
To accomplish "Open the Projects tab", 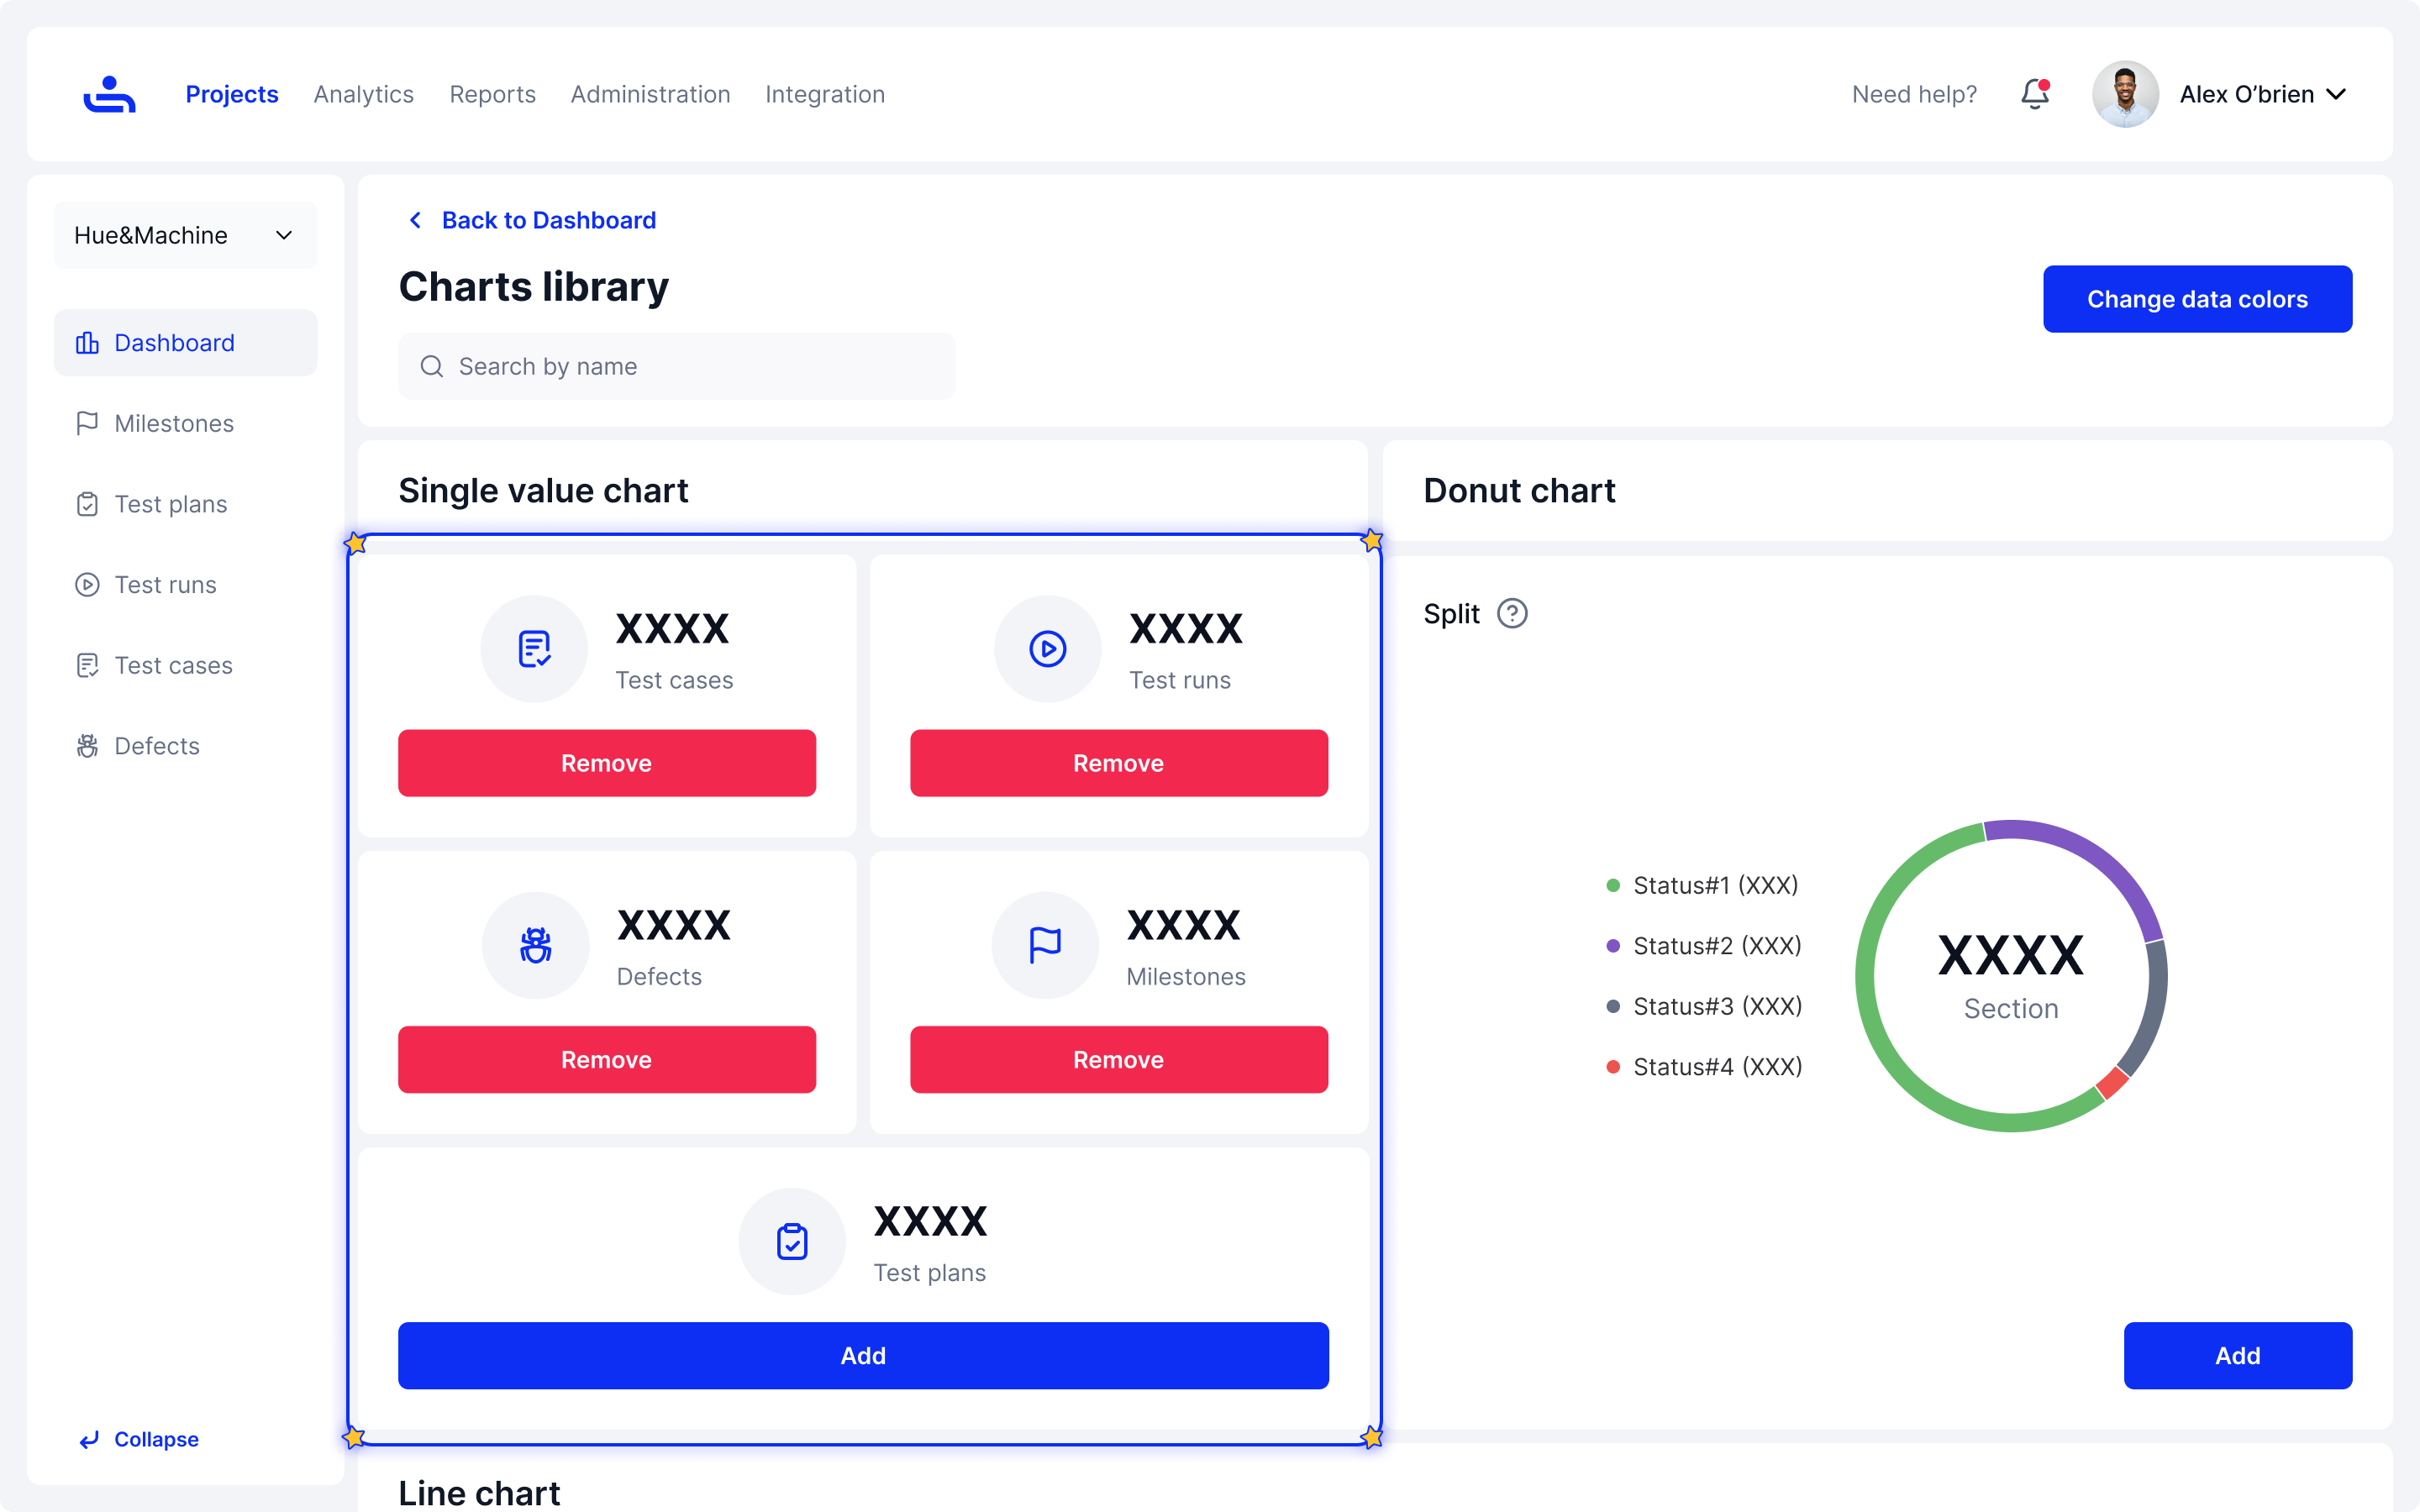I will click(x=232, y=94).
